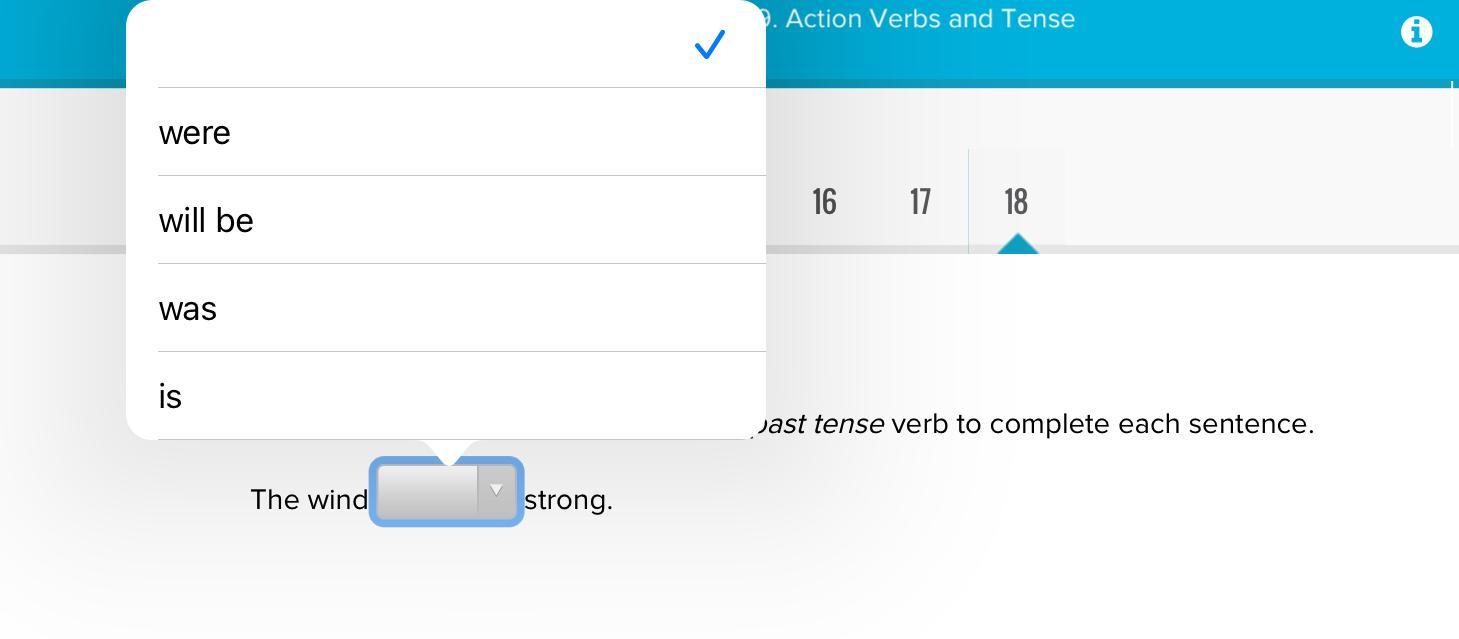Select 'is' in the dropdown options
Screen dimensions: 1459x639
(170, 397)
